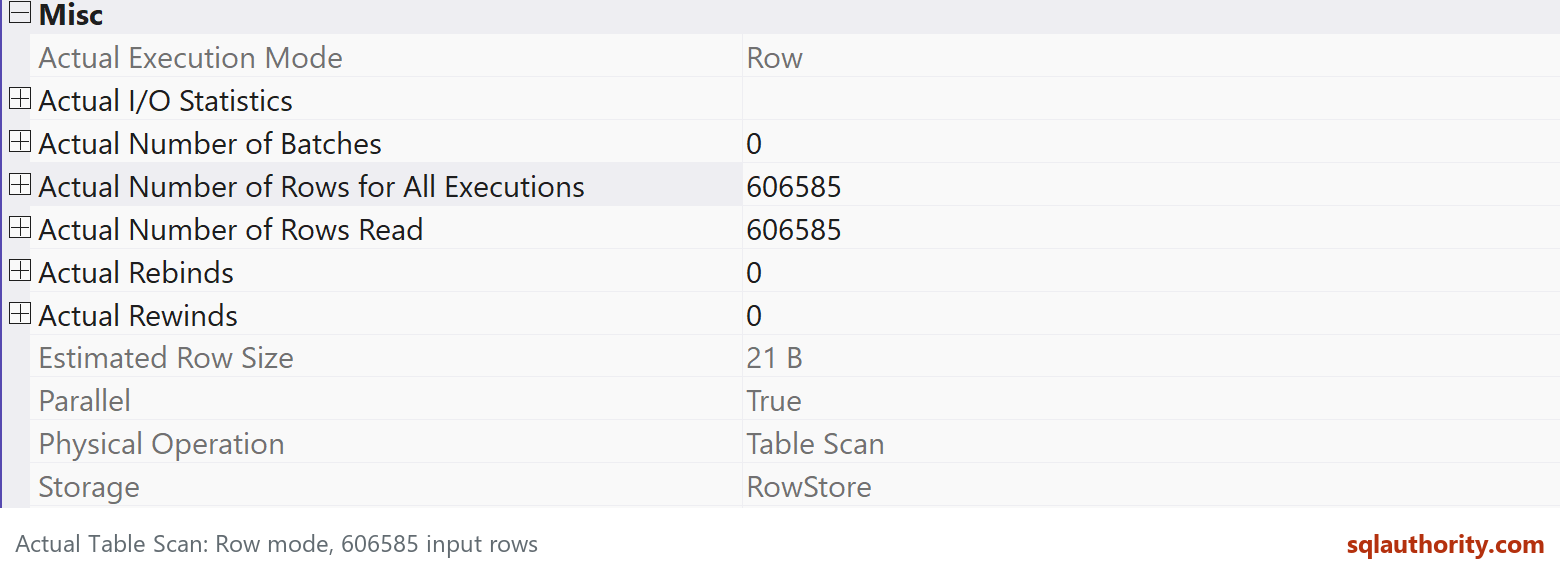Expand Actual Number of Rows Read
The width and height of the screenshot is (1560, 572).
point(20,228)
